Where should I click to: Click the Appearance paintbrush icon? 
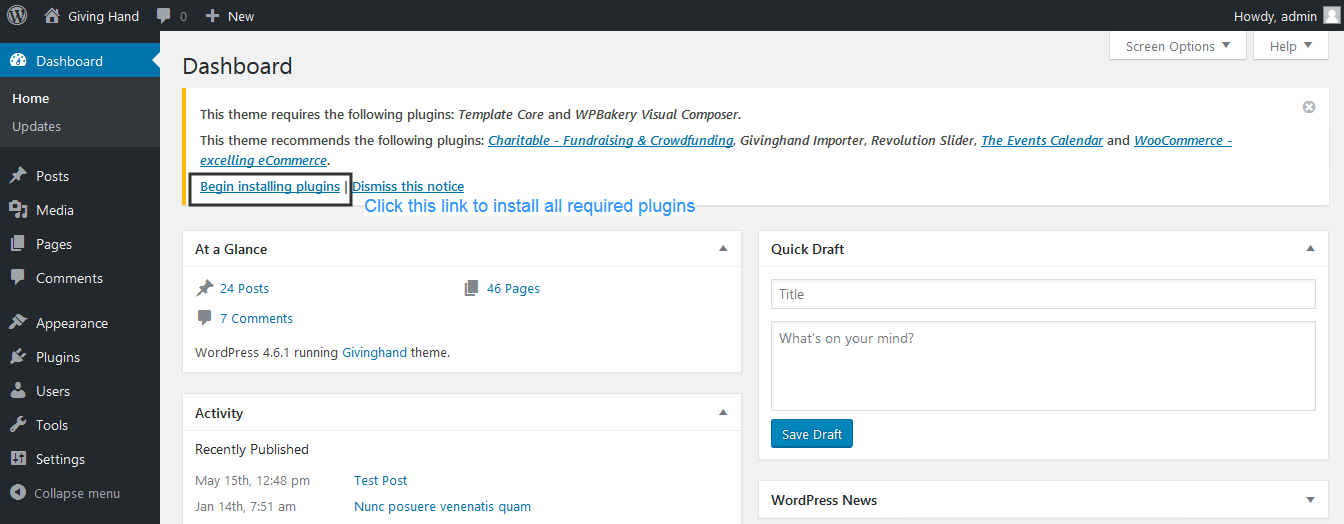tap(18, 323)
